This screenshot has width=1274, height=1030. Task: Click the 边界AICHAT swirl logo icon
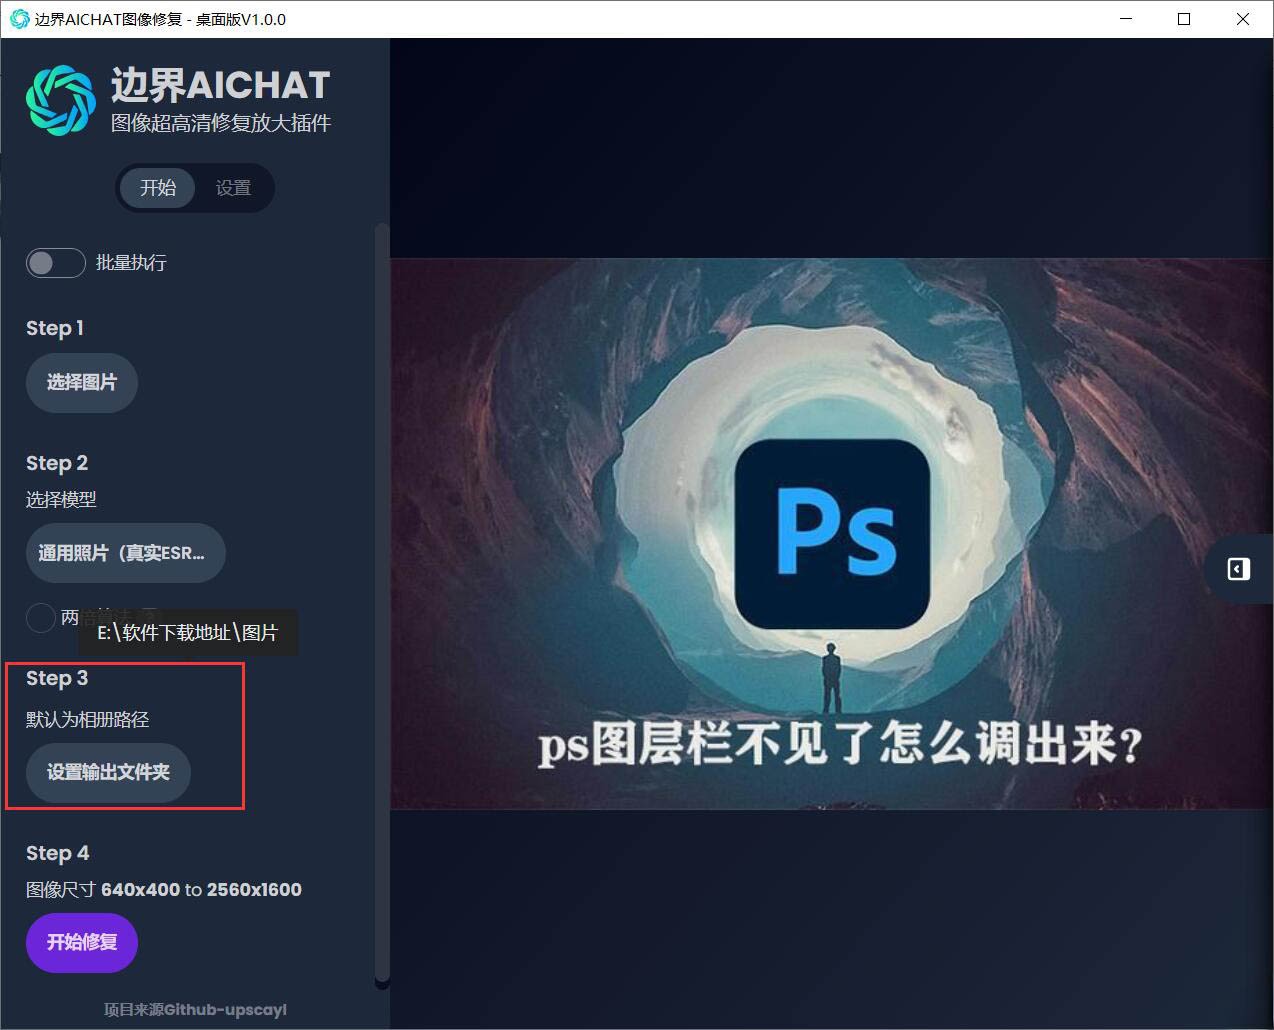click(x=61, y=100)
